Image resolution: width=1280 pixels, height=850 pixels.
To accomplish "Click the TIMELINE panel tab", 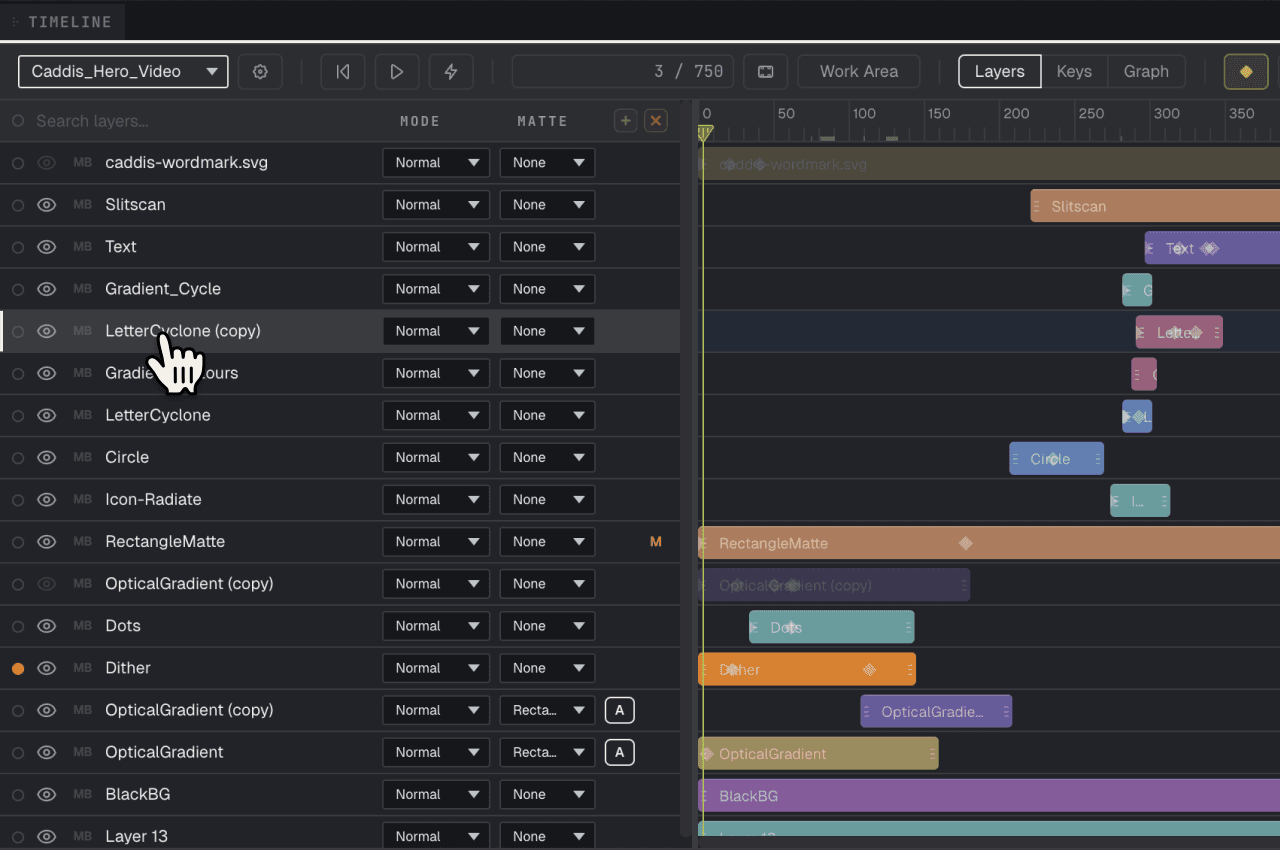I will pyautogui.click(x=62, y=21).
